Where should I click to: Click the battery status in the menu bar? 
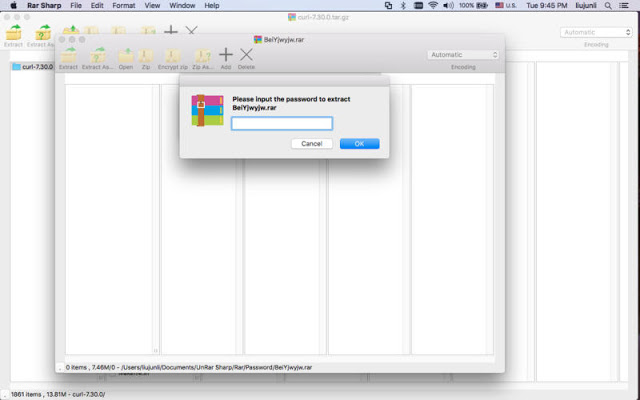click(473, 6)
